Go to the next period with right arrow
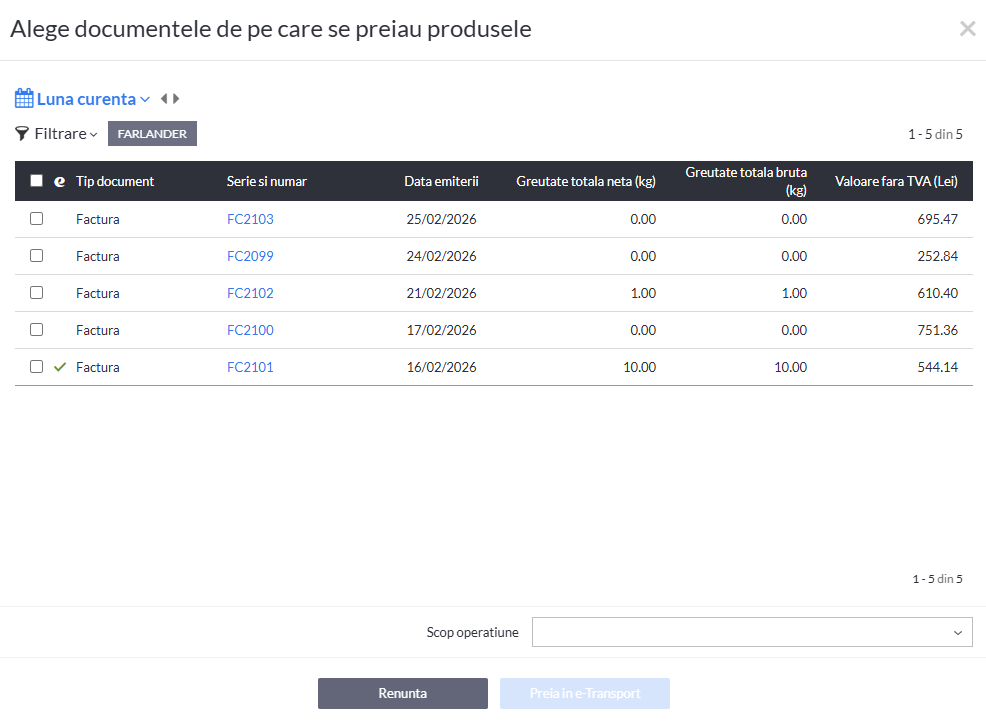This screenshot has height=721, width=986. [176, 99]
